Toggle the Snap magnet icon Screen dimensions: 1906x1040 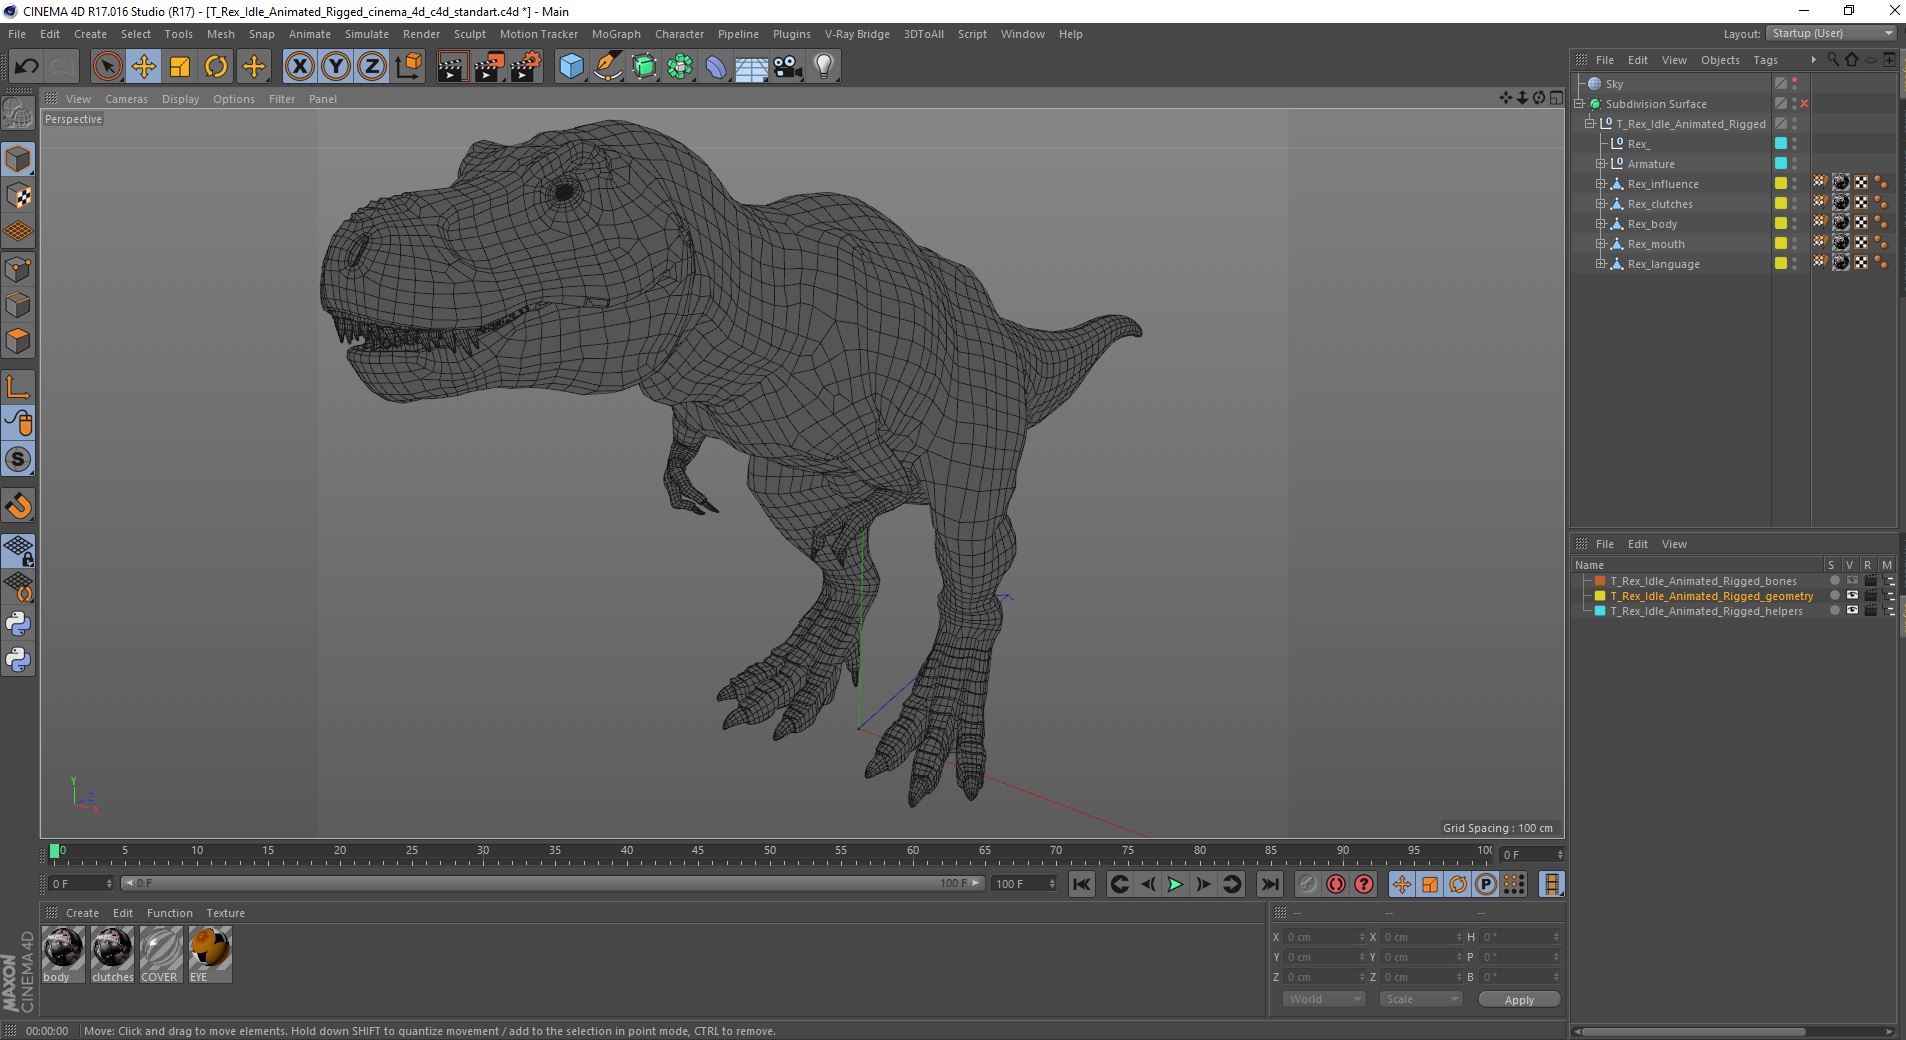18,506
